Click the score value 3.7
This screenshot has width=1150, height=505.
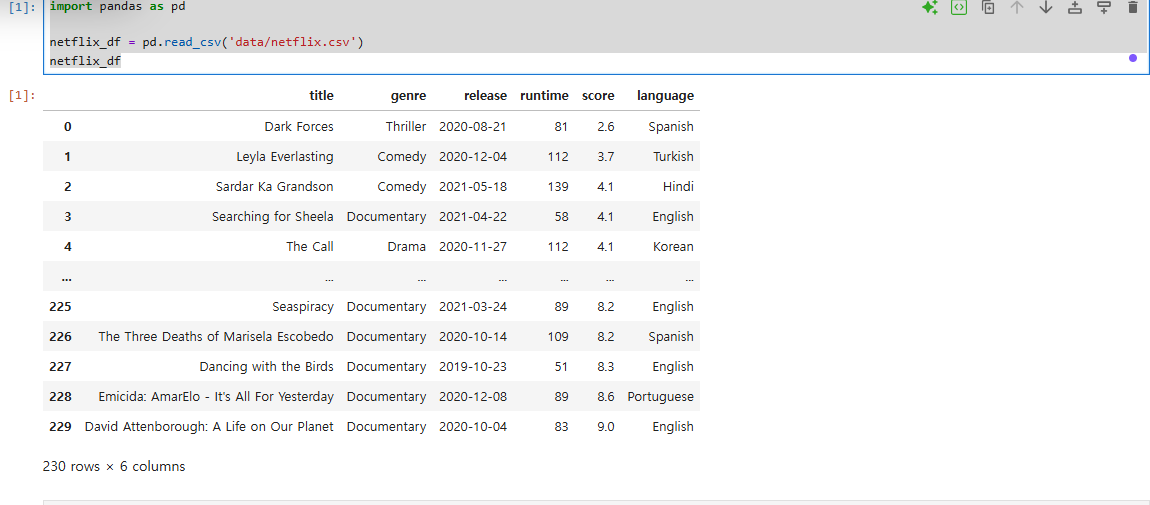pyautogui.click(x=606, y=157)
